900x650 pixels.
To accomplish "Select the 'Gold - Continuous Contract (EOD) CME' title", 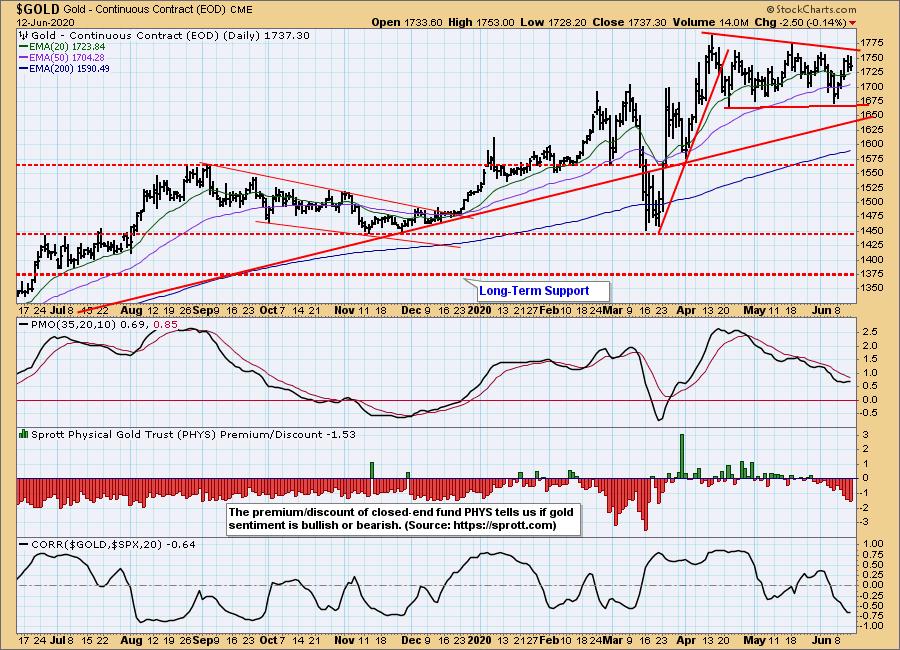I will point(160,10).
